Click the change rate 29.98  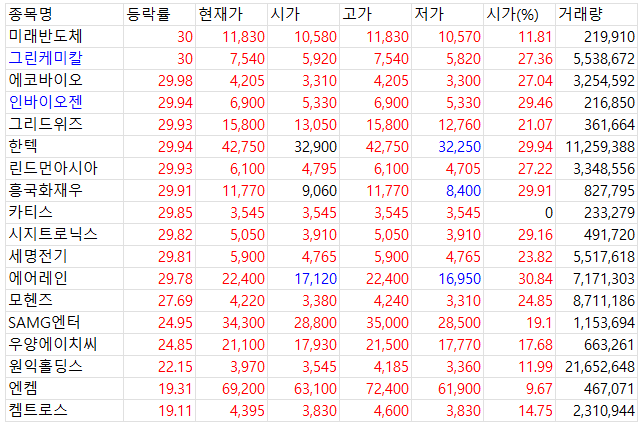175,81
